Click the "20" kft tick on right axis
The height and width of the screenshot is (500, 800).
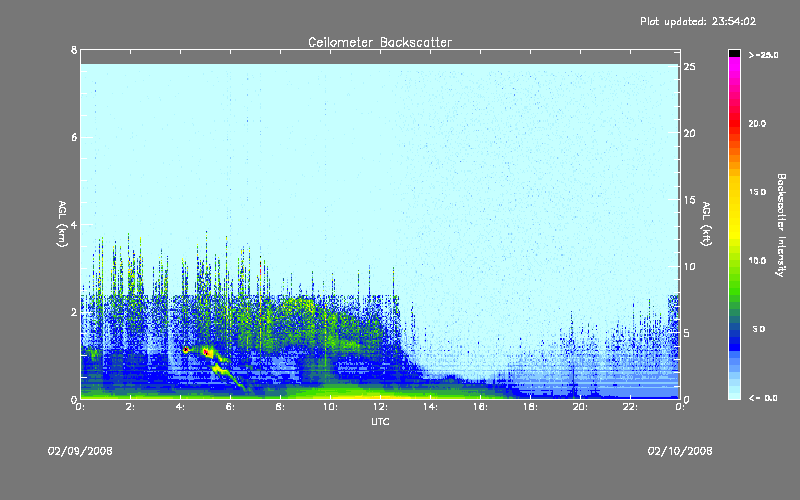tap(689, 133)
